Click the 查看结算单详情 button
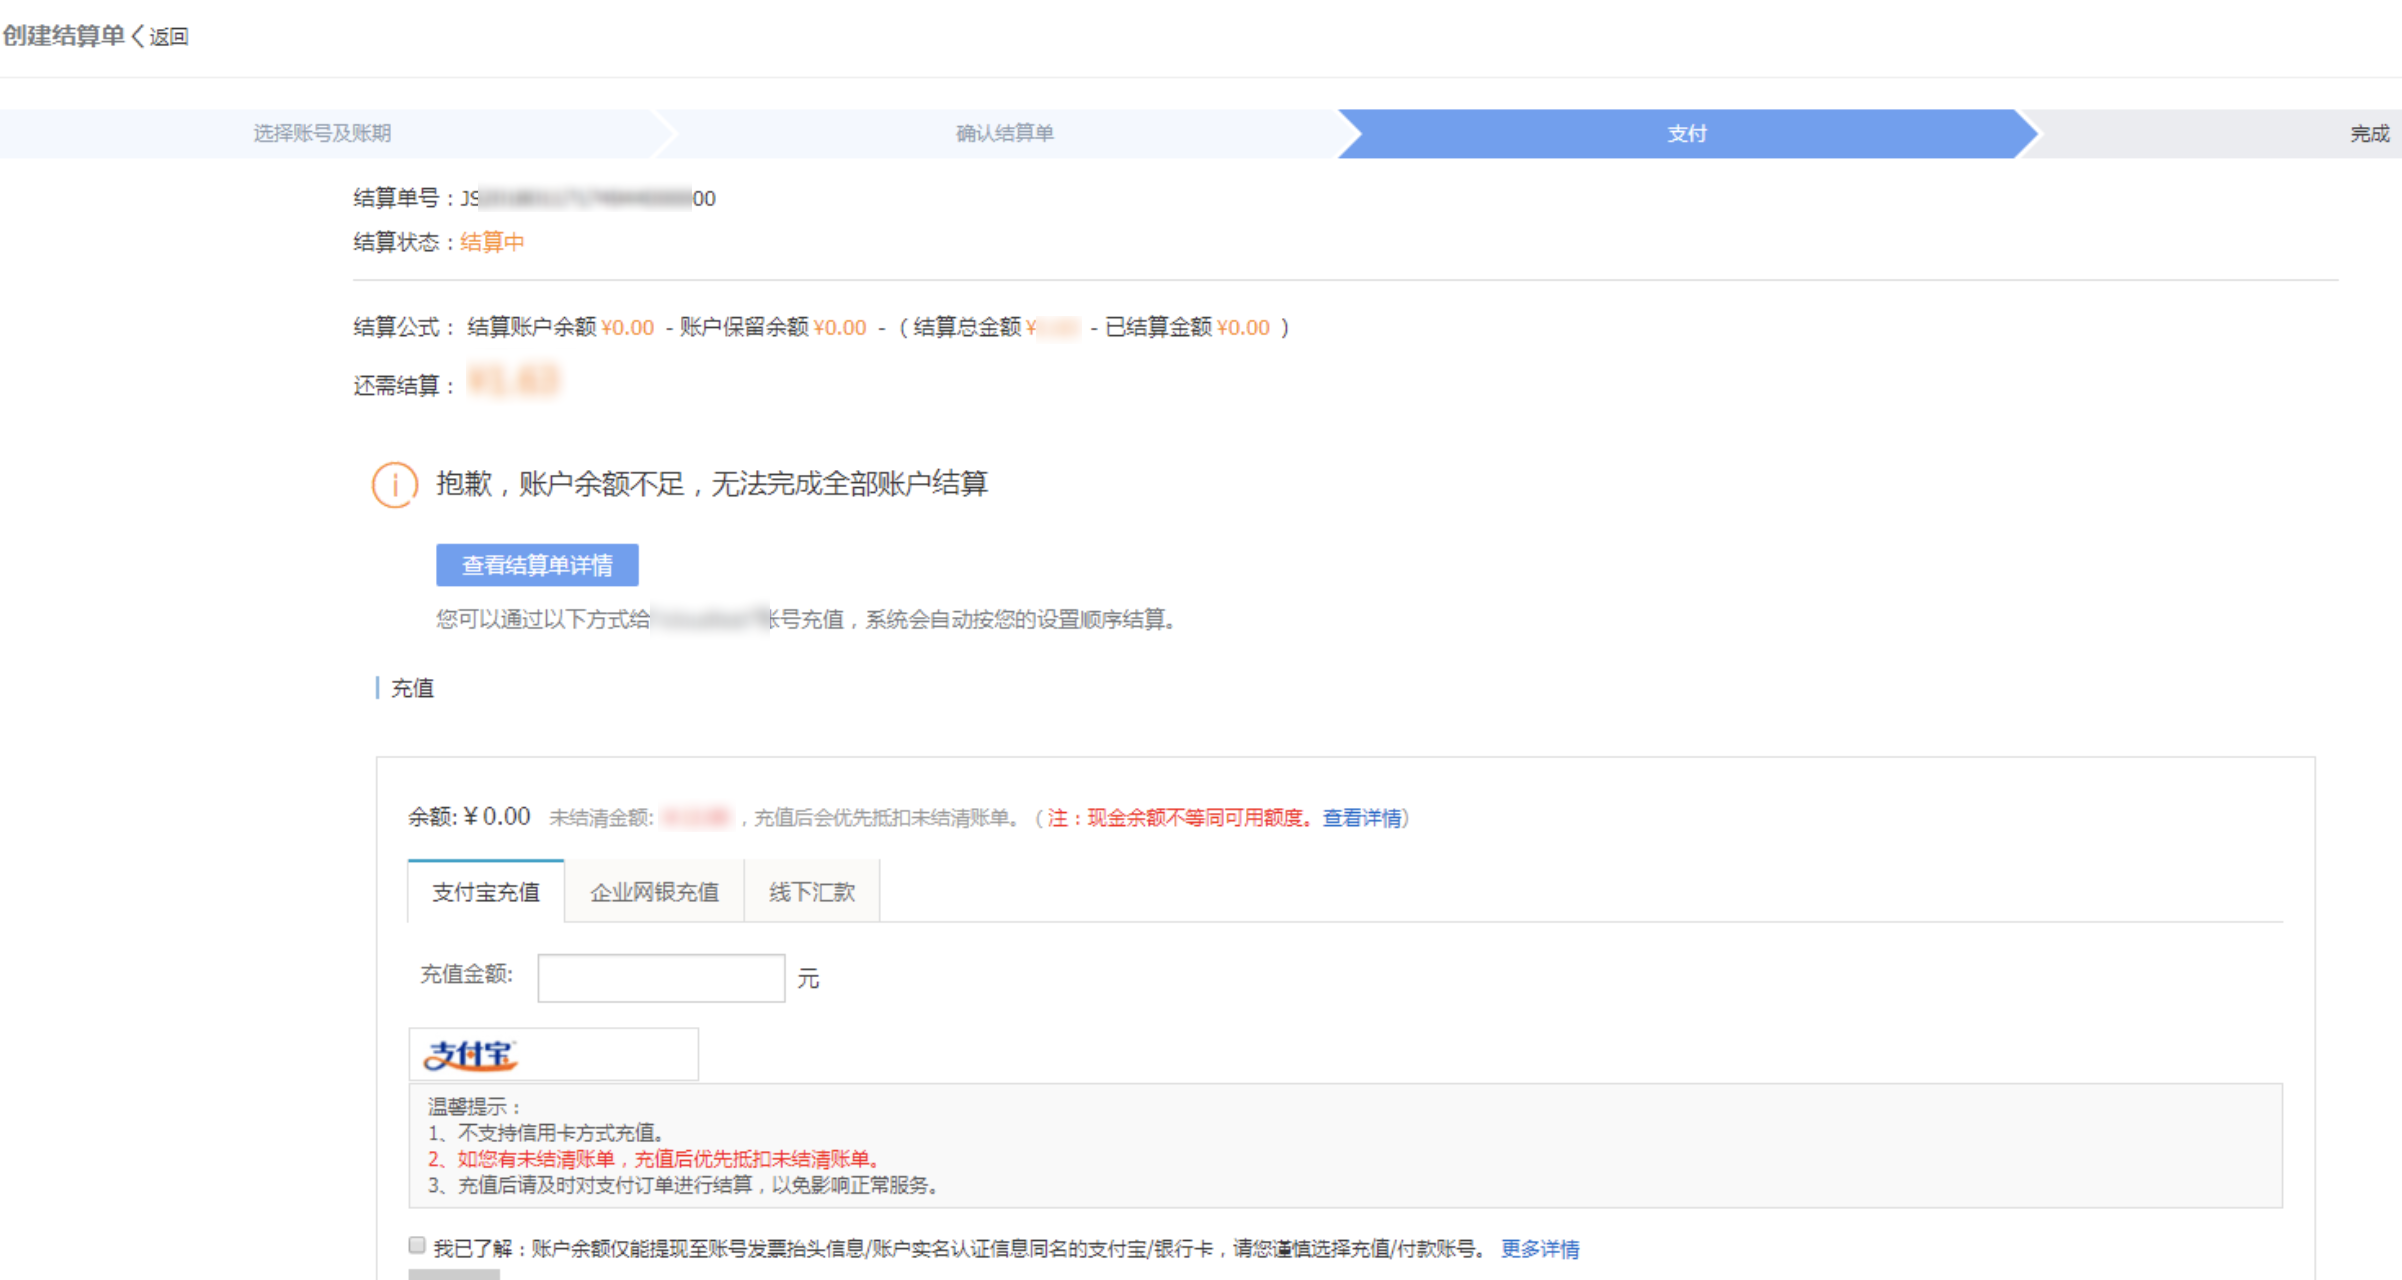 537,565
